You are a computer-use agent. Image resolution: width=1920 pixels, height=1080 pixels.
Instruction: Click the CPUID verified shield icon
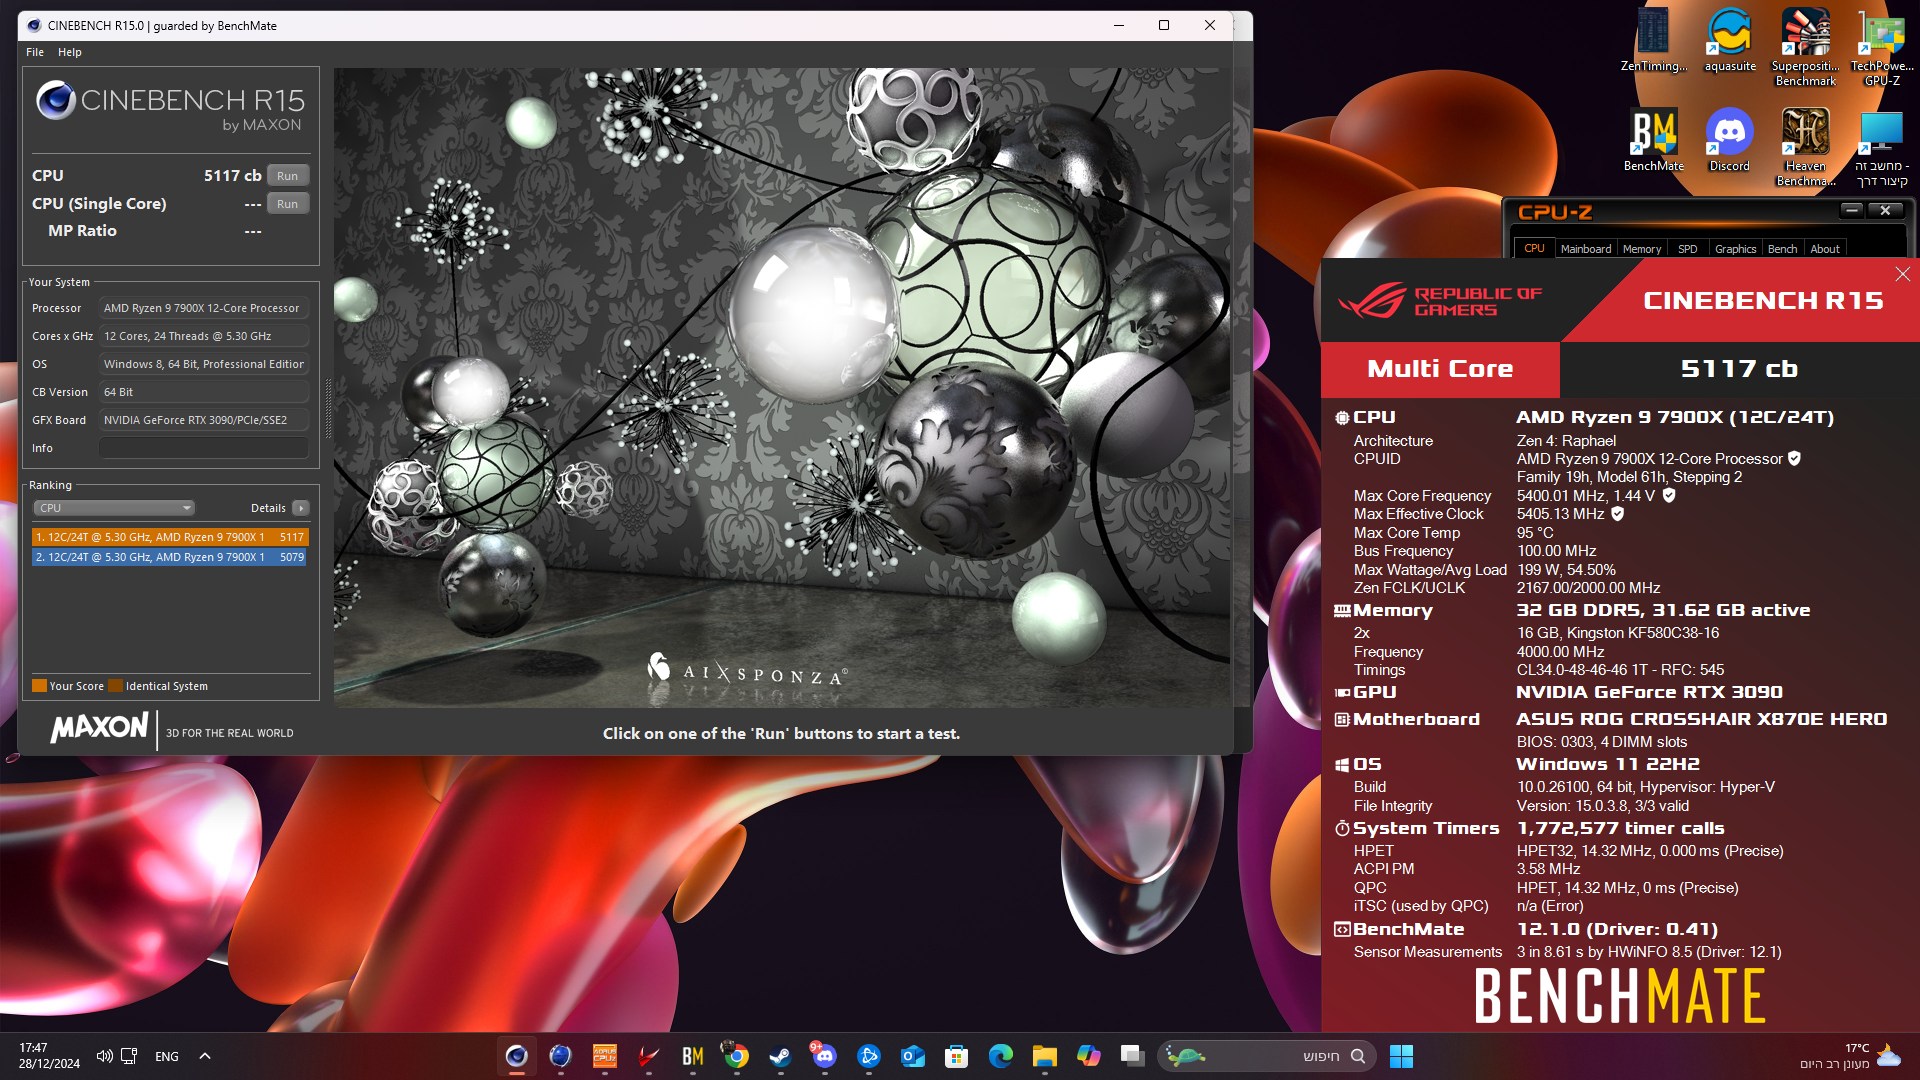1794,459
